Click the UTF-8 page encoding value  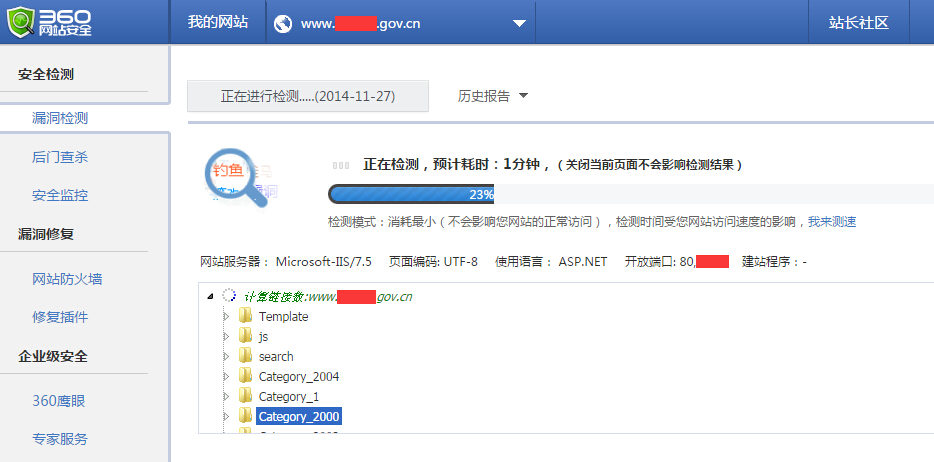click(x=460, y=262)
